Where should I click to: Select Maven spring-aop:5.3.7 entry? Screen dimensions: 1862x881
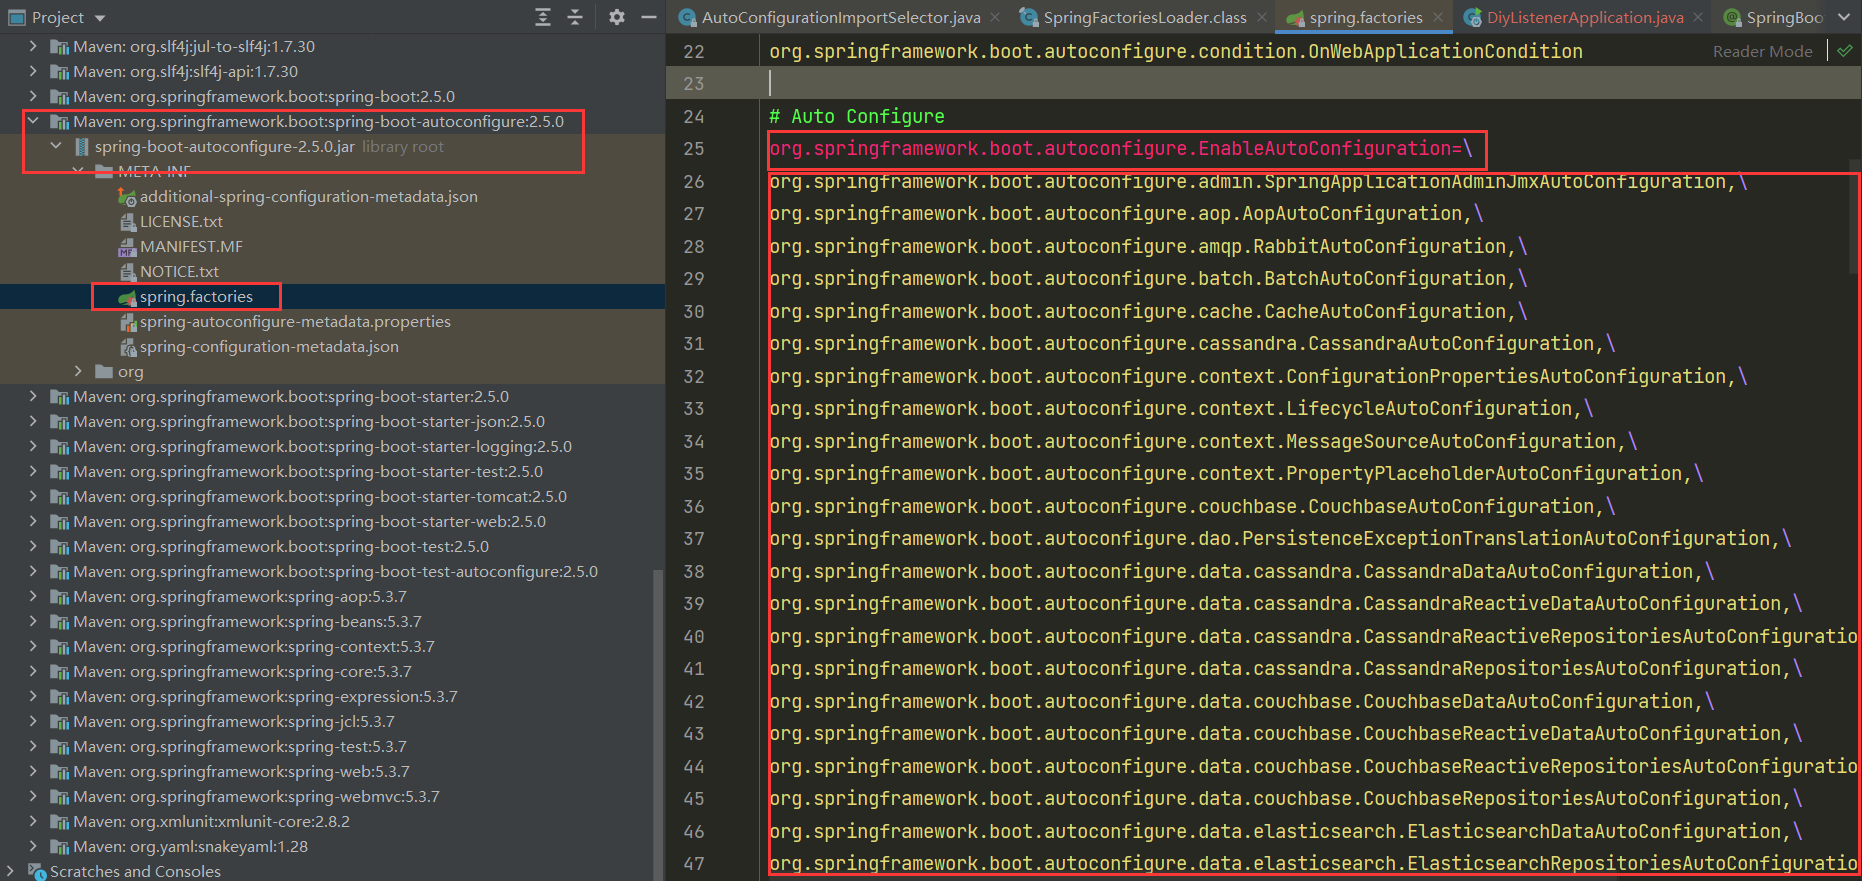tap(240, 596)
